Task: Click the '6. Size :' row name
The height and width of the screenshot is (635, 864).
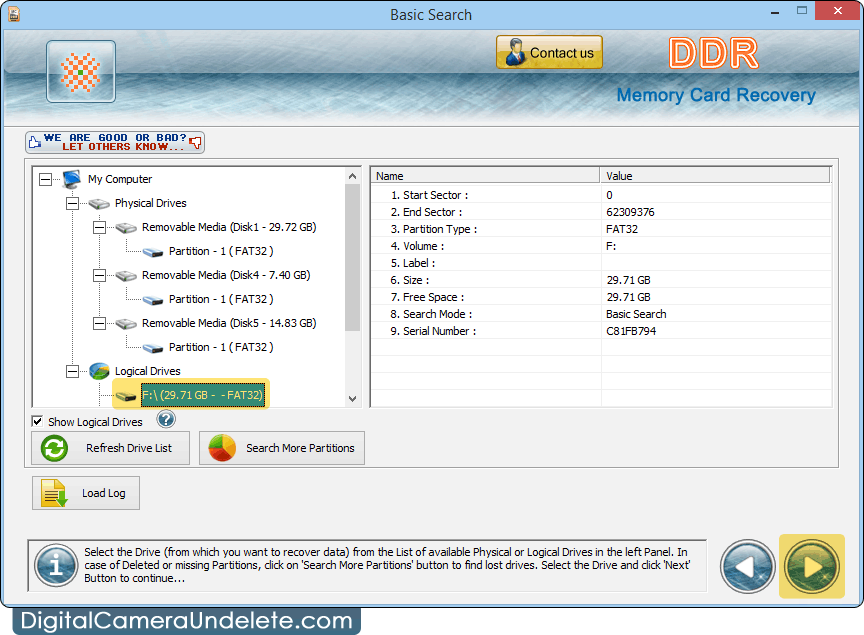Action: [409, 281]
